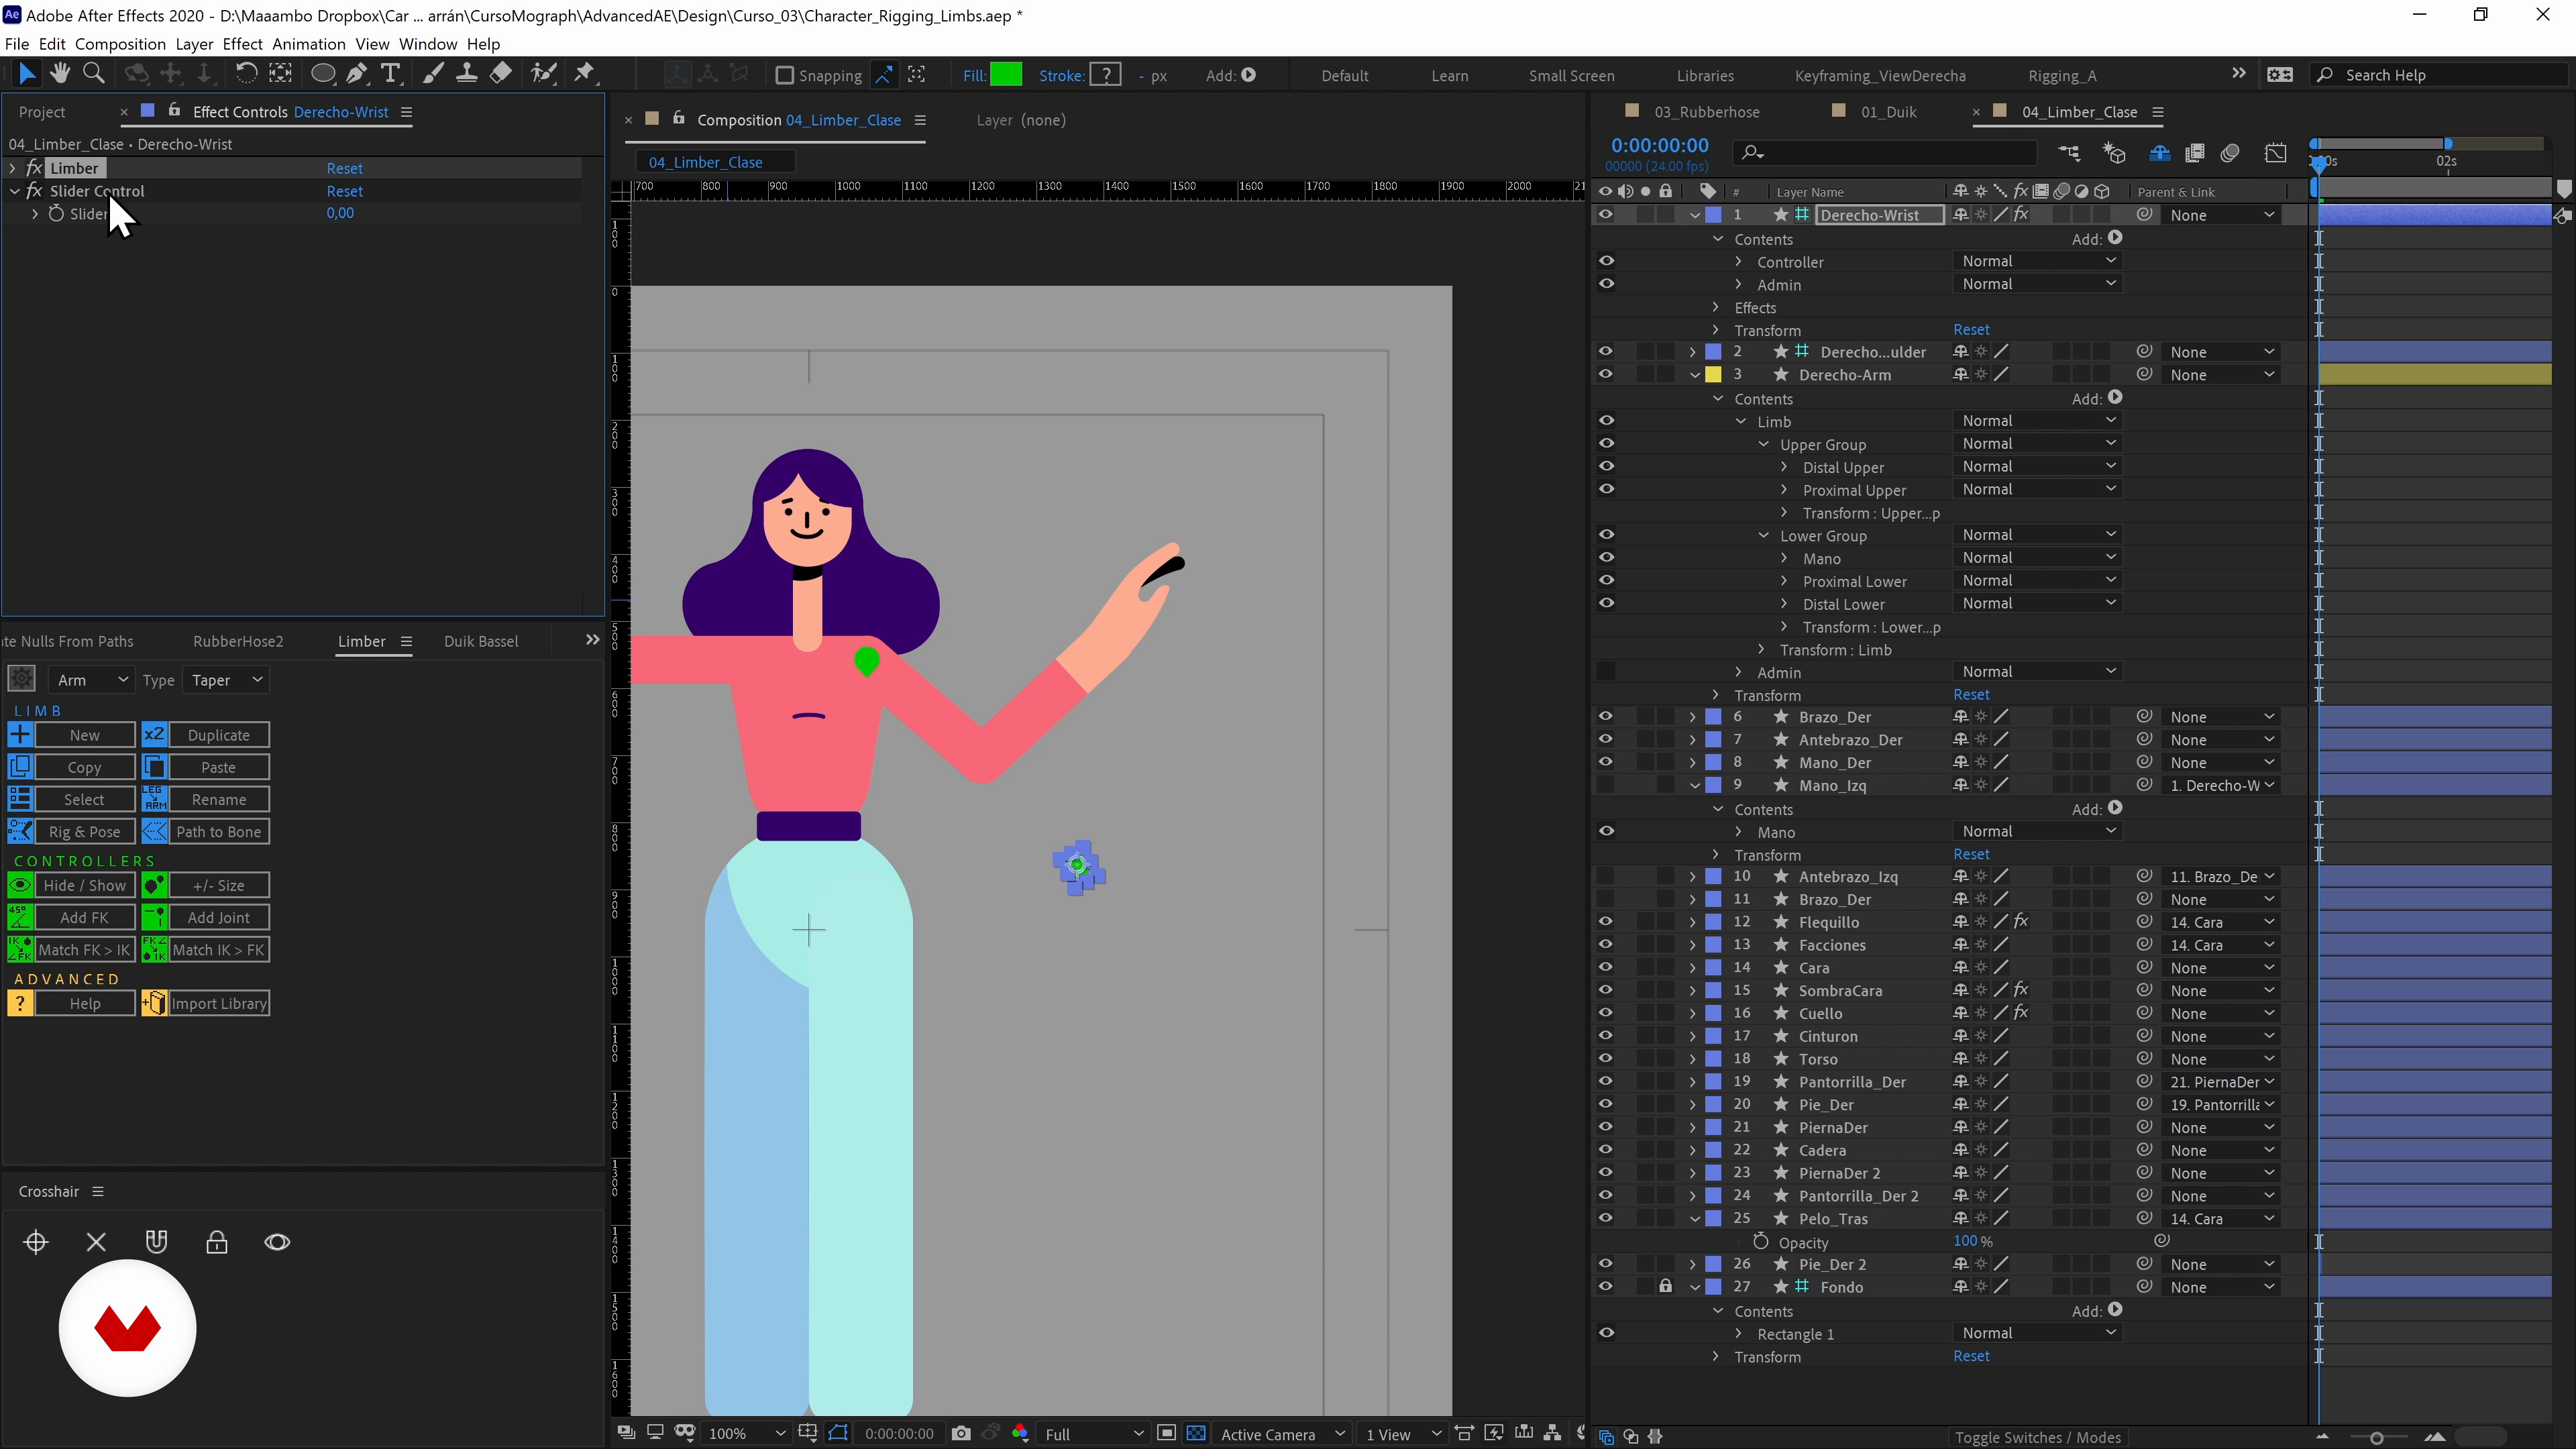Open the Arm limb type dropdown
2576x1449 pixels.
click(91, 680)
